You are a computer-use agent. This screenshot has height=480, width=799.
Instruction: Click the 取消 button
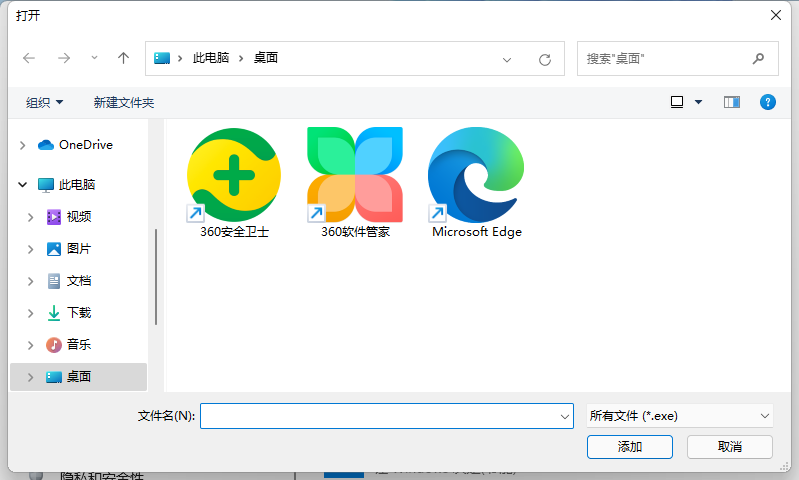tap(730, 447)
